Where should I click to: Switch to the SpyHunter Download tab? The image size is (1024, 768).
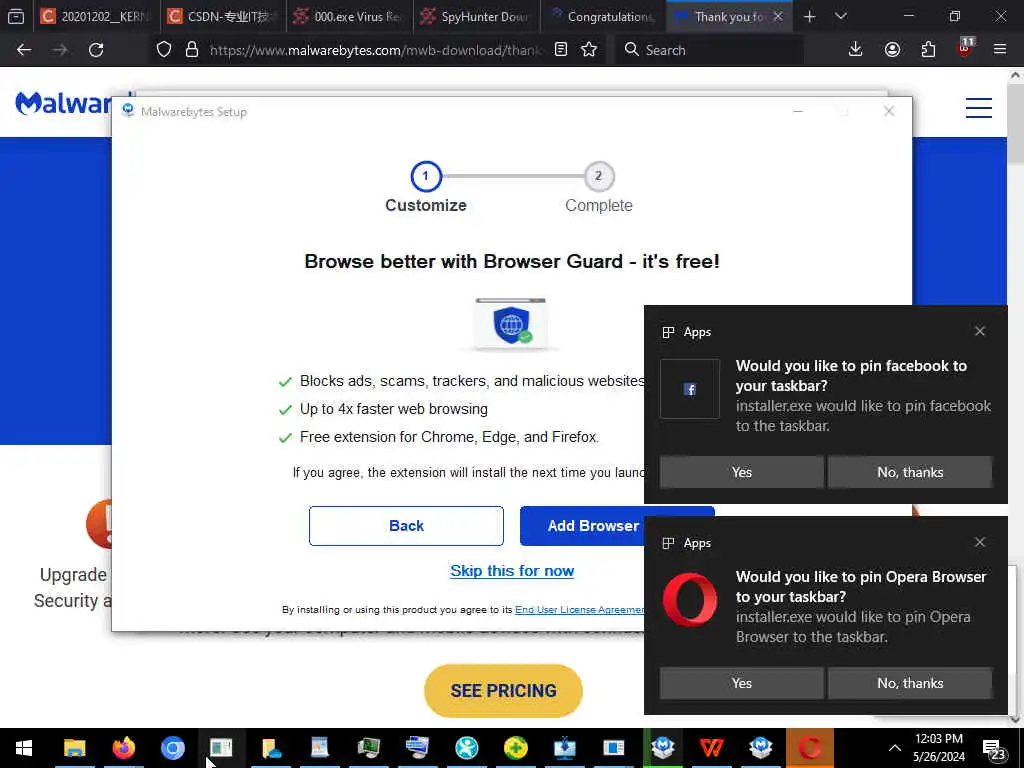click(477, 16)
